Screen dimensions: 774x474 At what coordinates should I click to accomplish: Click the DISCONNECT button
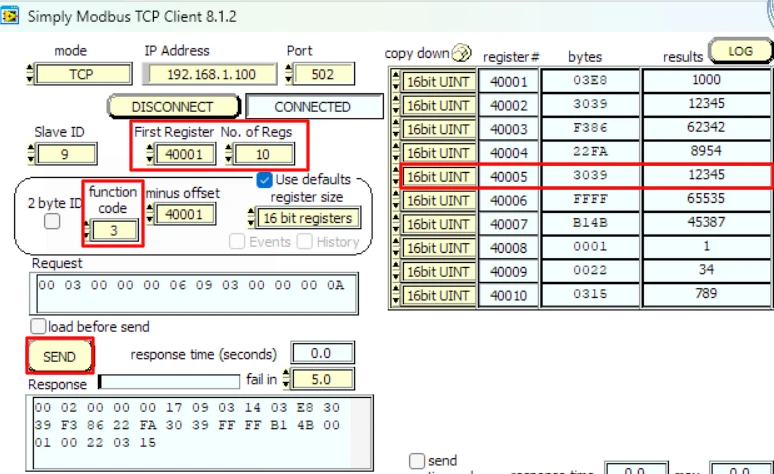click(173, 107)
